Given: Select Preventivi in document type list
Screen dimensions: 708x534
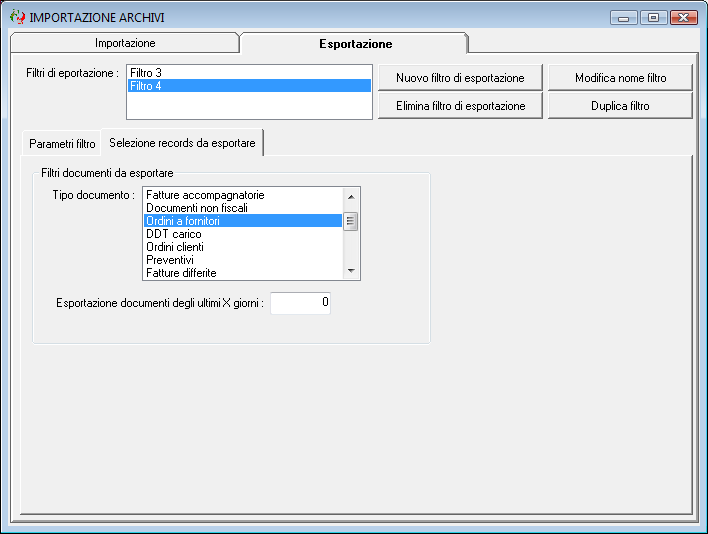Looking at the screenshot, I should tap(243, 260).
